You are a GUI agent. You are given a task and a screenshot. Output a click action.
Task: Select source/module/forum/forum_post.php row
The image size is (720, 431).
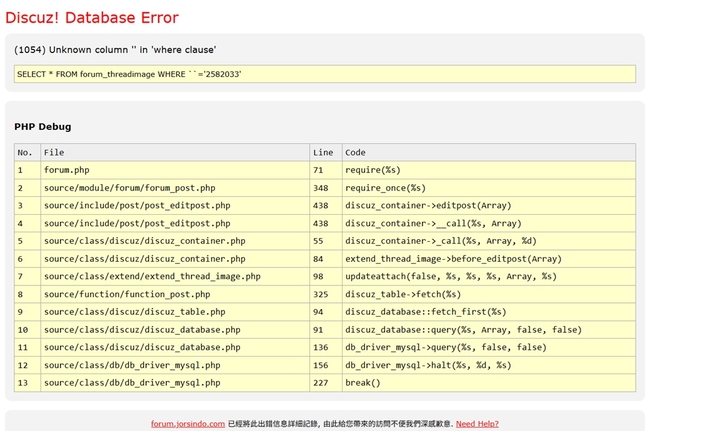pyautogui.click(x=325, y=188)
